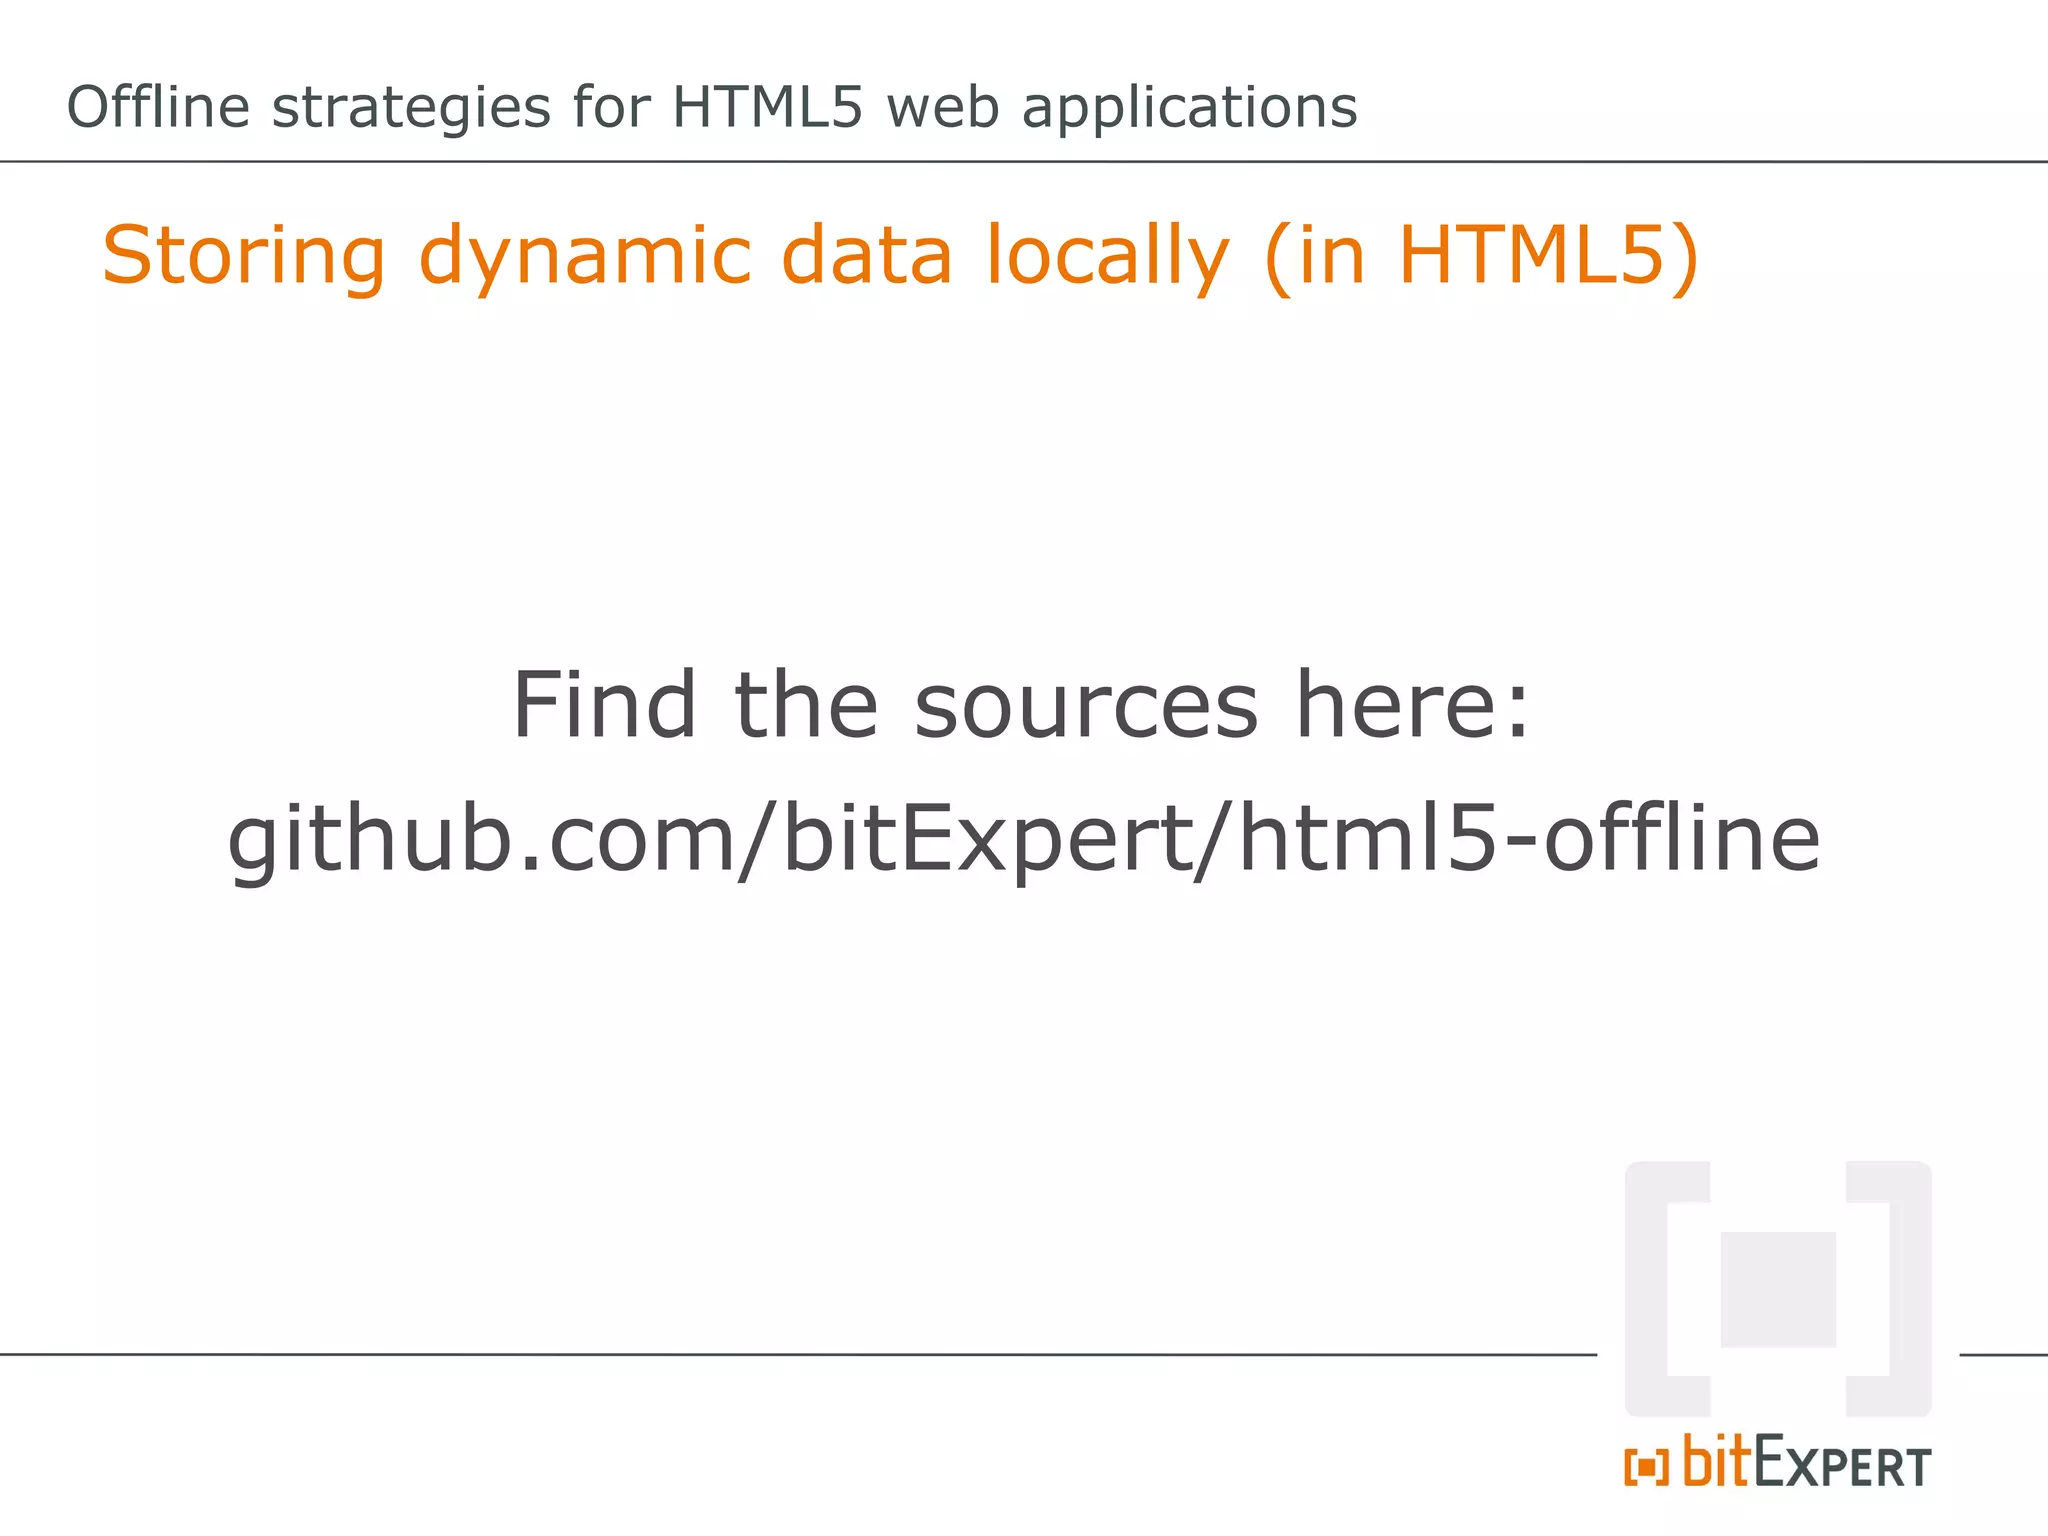Select the title 'Storing dynamic data locally (in HTML5)'
2048x1536 pixels.
900,256
